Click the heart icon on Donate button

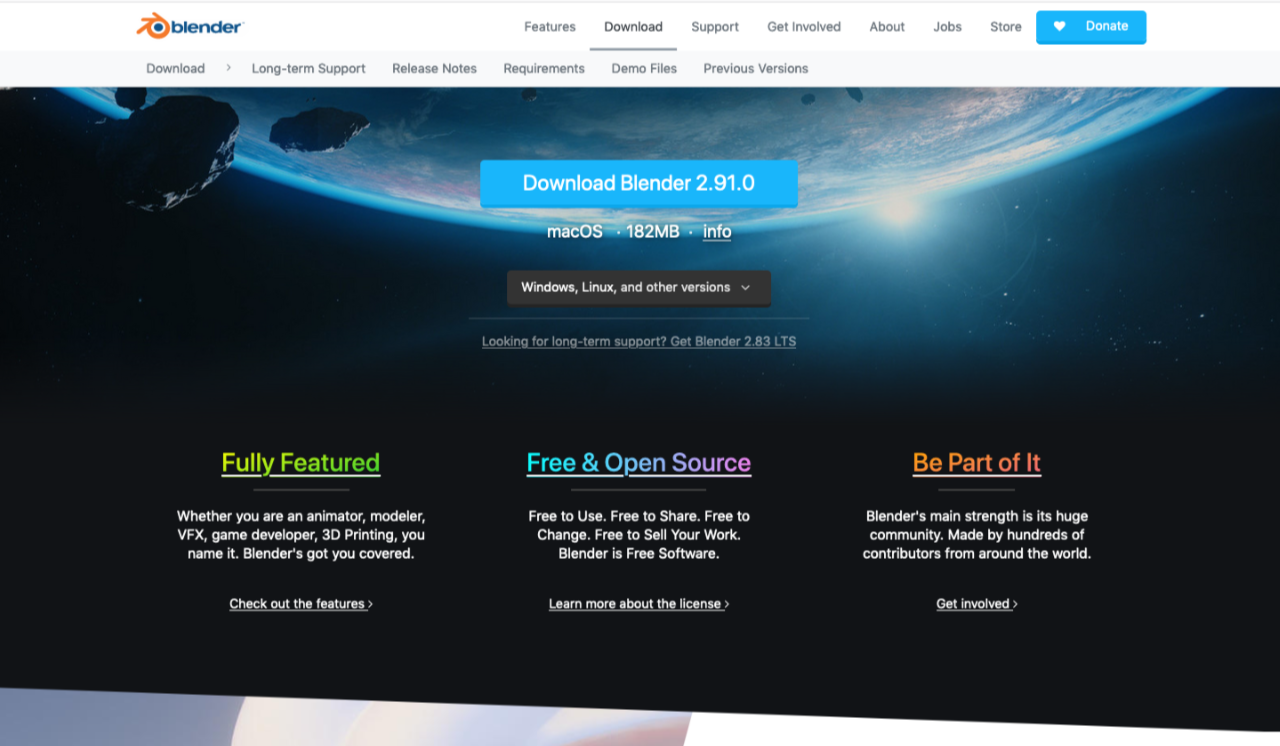pos(1060,27)
